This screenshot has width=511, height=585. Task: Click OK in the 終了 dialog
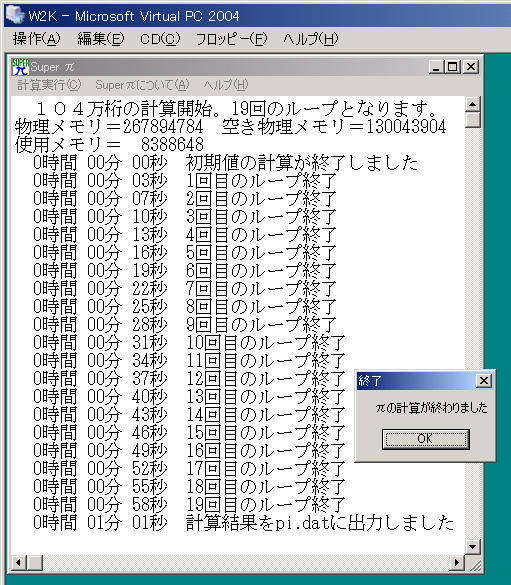pos(426,439)
